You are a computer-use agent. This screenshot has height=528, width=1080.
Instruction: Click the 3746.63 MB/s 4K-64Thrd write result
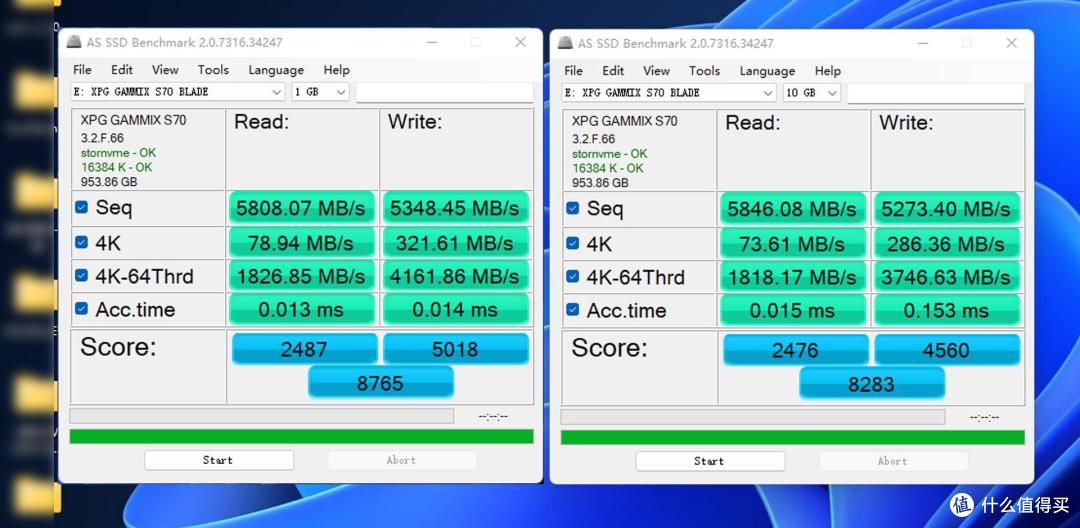(946, 276)
